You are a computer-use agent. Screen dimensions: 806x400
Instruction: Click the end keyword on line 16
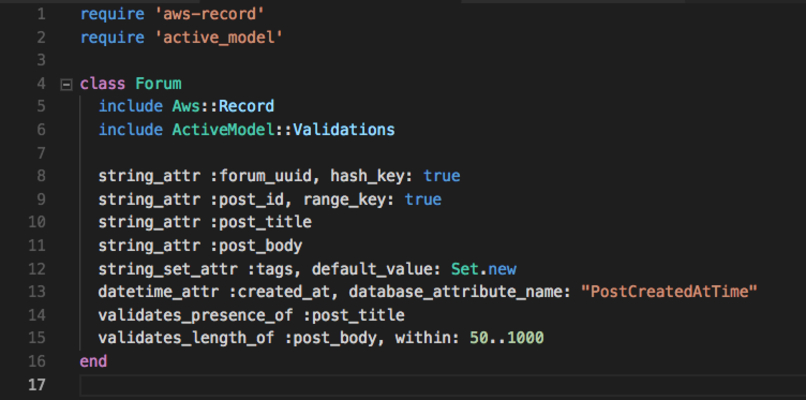[x=94, y=361]
